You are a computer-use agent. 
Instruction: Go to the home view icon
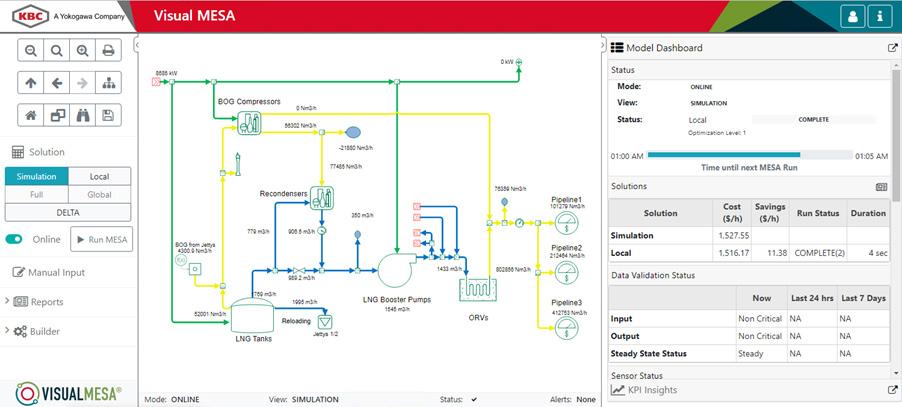pos(31,115)
